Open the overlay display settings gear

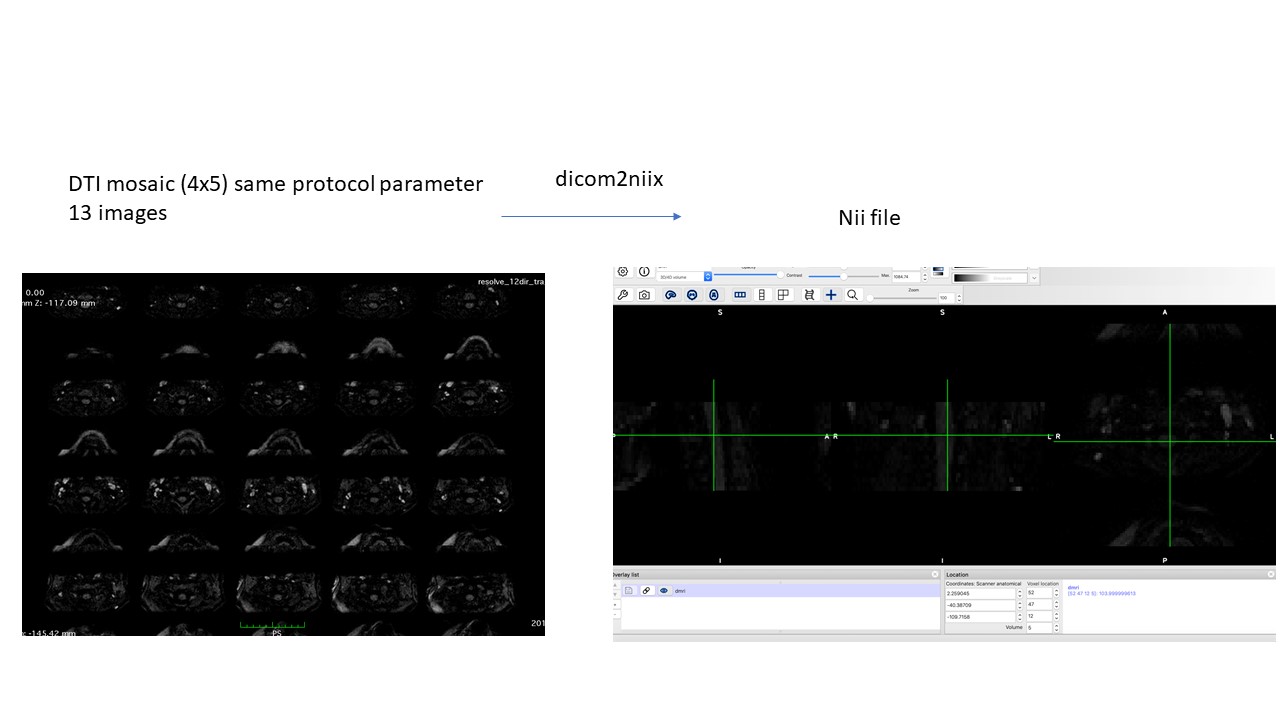[x=623, y=271]
